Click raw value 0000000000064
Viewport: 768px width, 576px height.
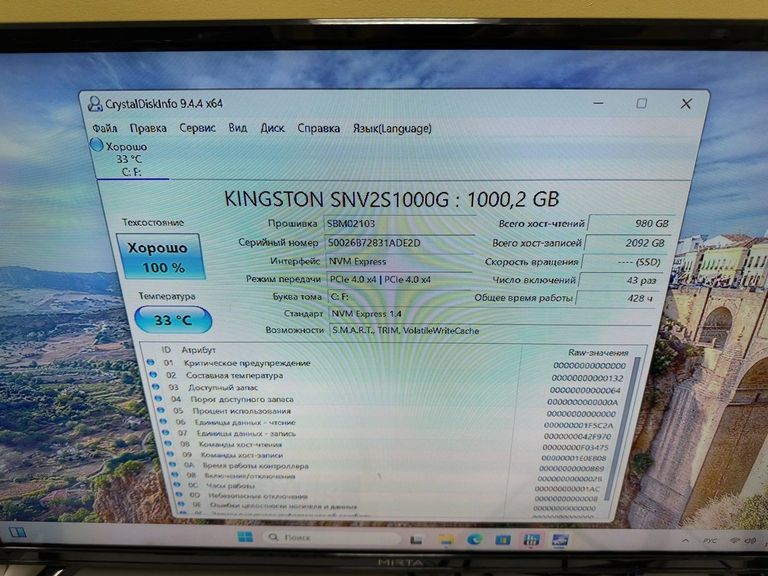click(585, 390)
